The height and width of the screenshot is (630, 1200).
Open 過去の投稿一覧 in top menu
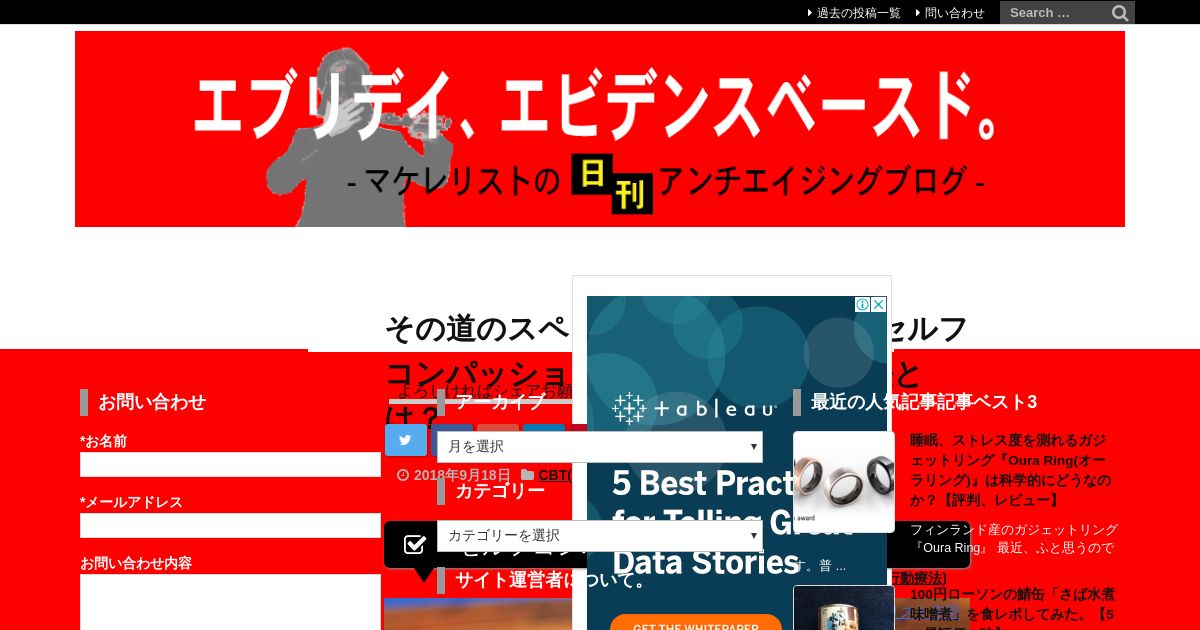tap(858, 13)
